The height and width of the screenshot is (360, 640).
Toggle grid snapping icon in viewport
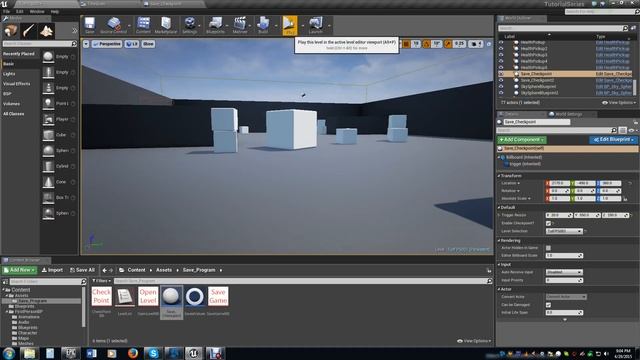pyautogui.click(x=407, y=44)
